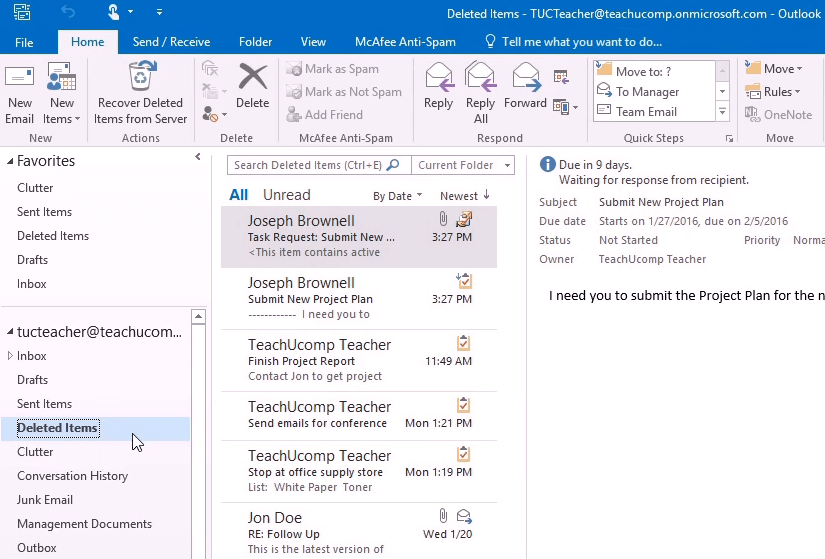Click Mark as Not Spam
The width and height of the screenshot is (825, 559).
click(344, 92)
